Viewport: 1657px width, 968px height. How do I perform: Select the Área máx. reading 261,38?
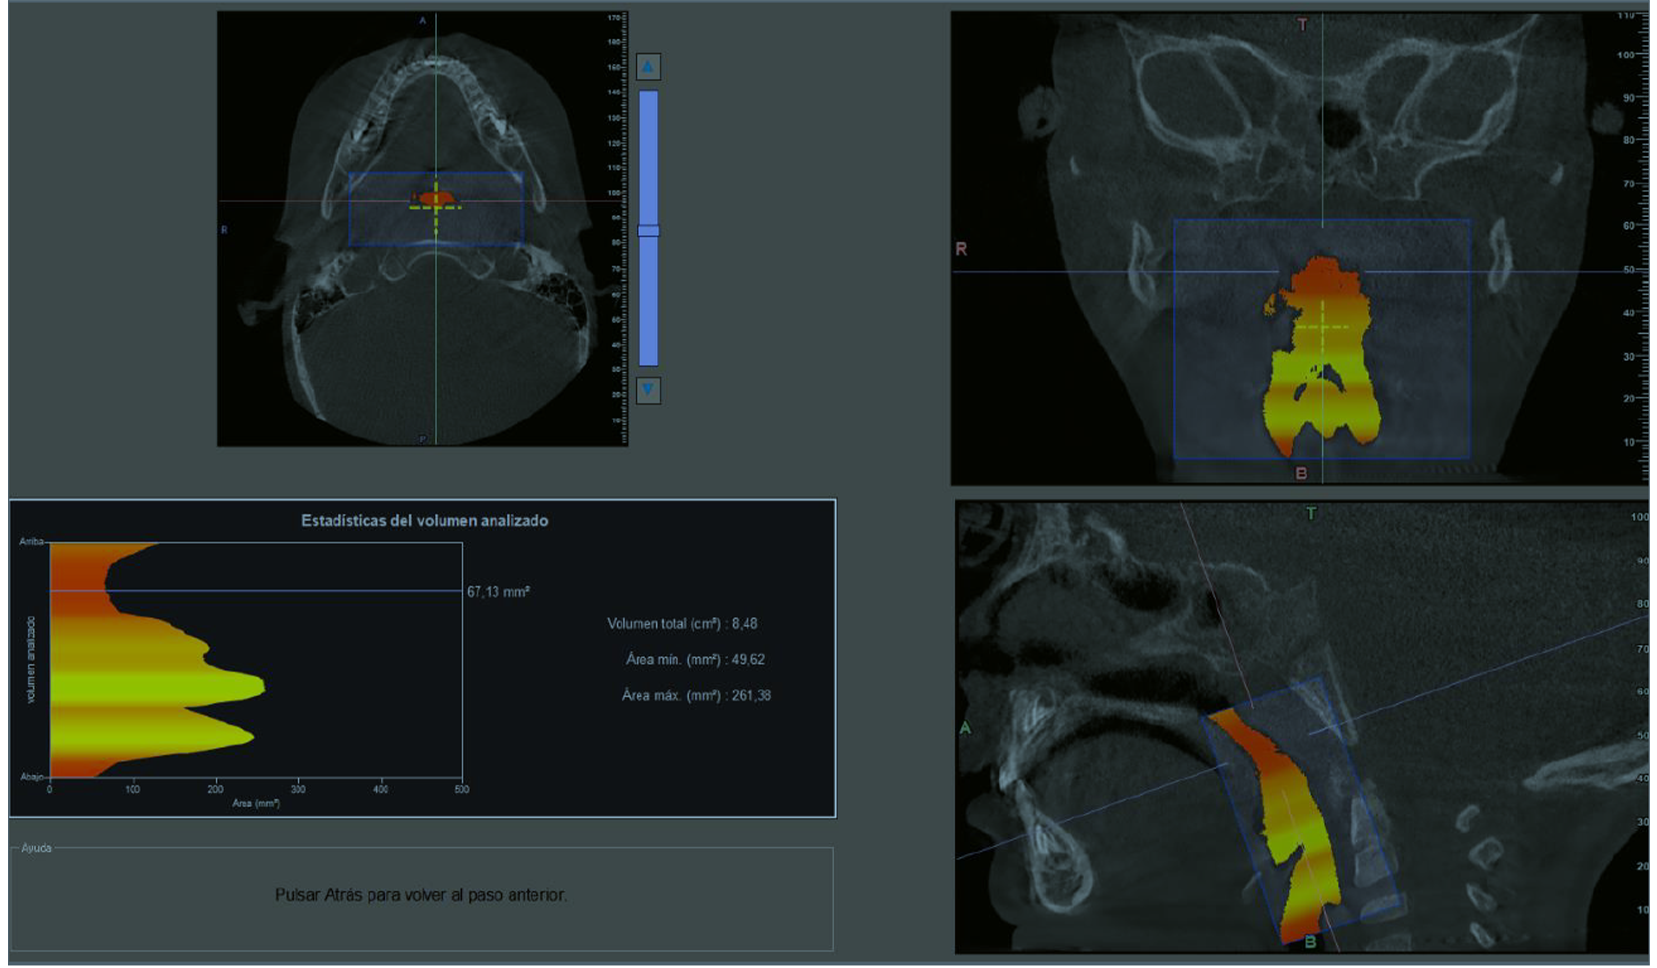(x=750, y=696)
